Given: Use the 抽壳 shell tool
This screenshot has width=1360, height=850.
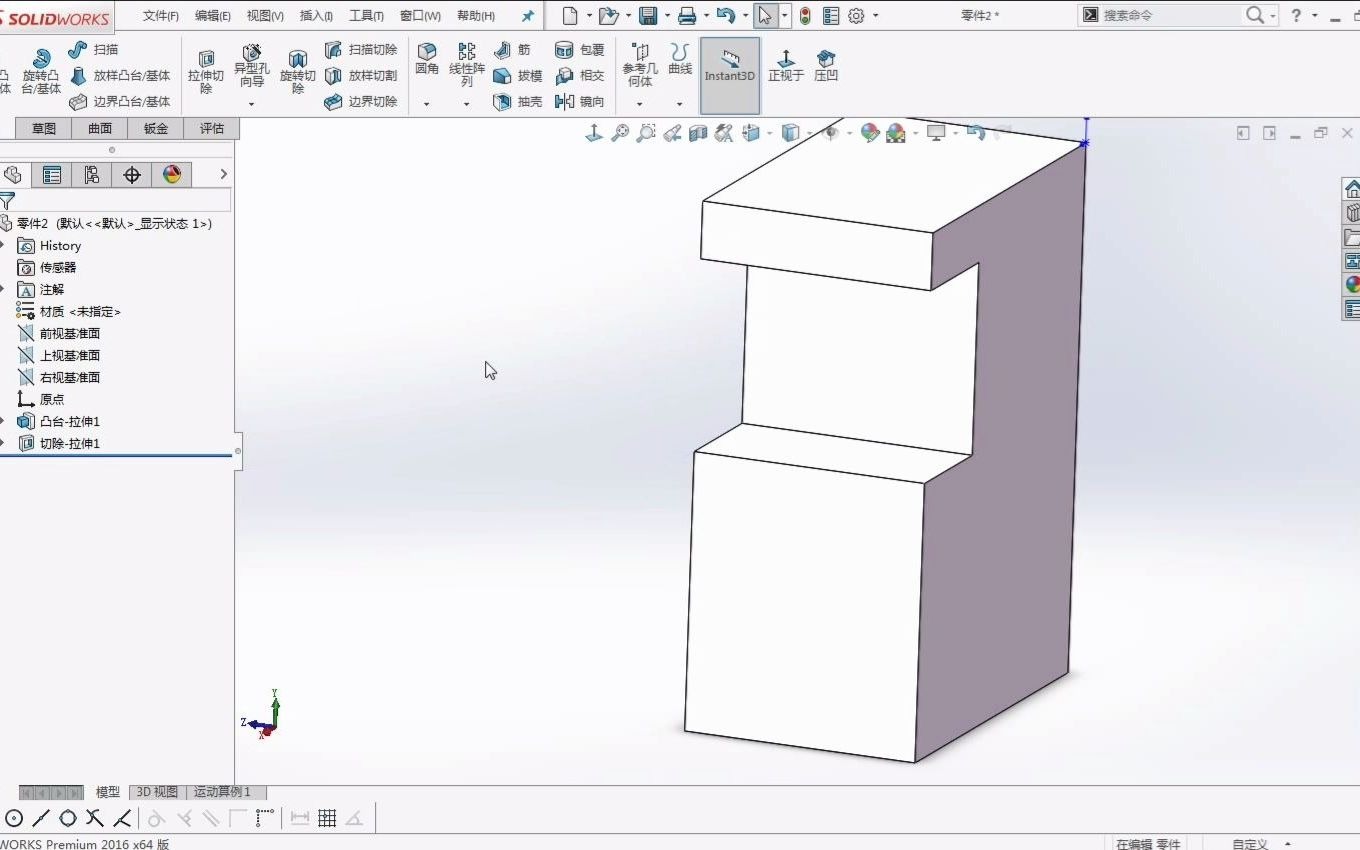Looking at the screenshot, I should click(518, 101).
